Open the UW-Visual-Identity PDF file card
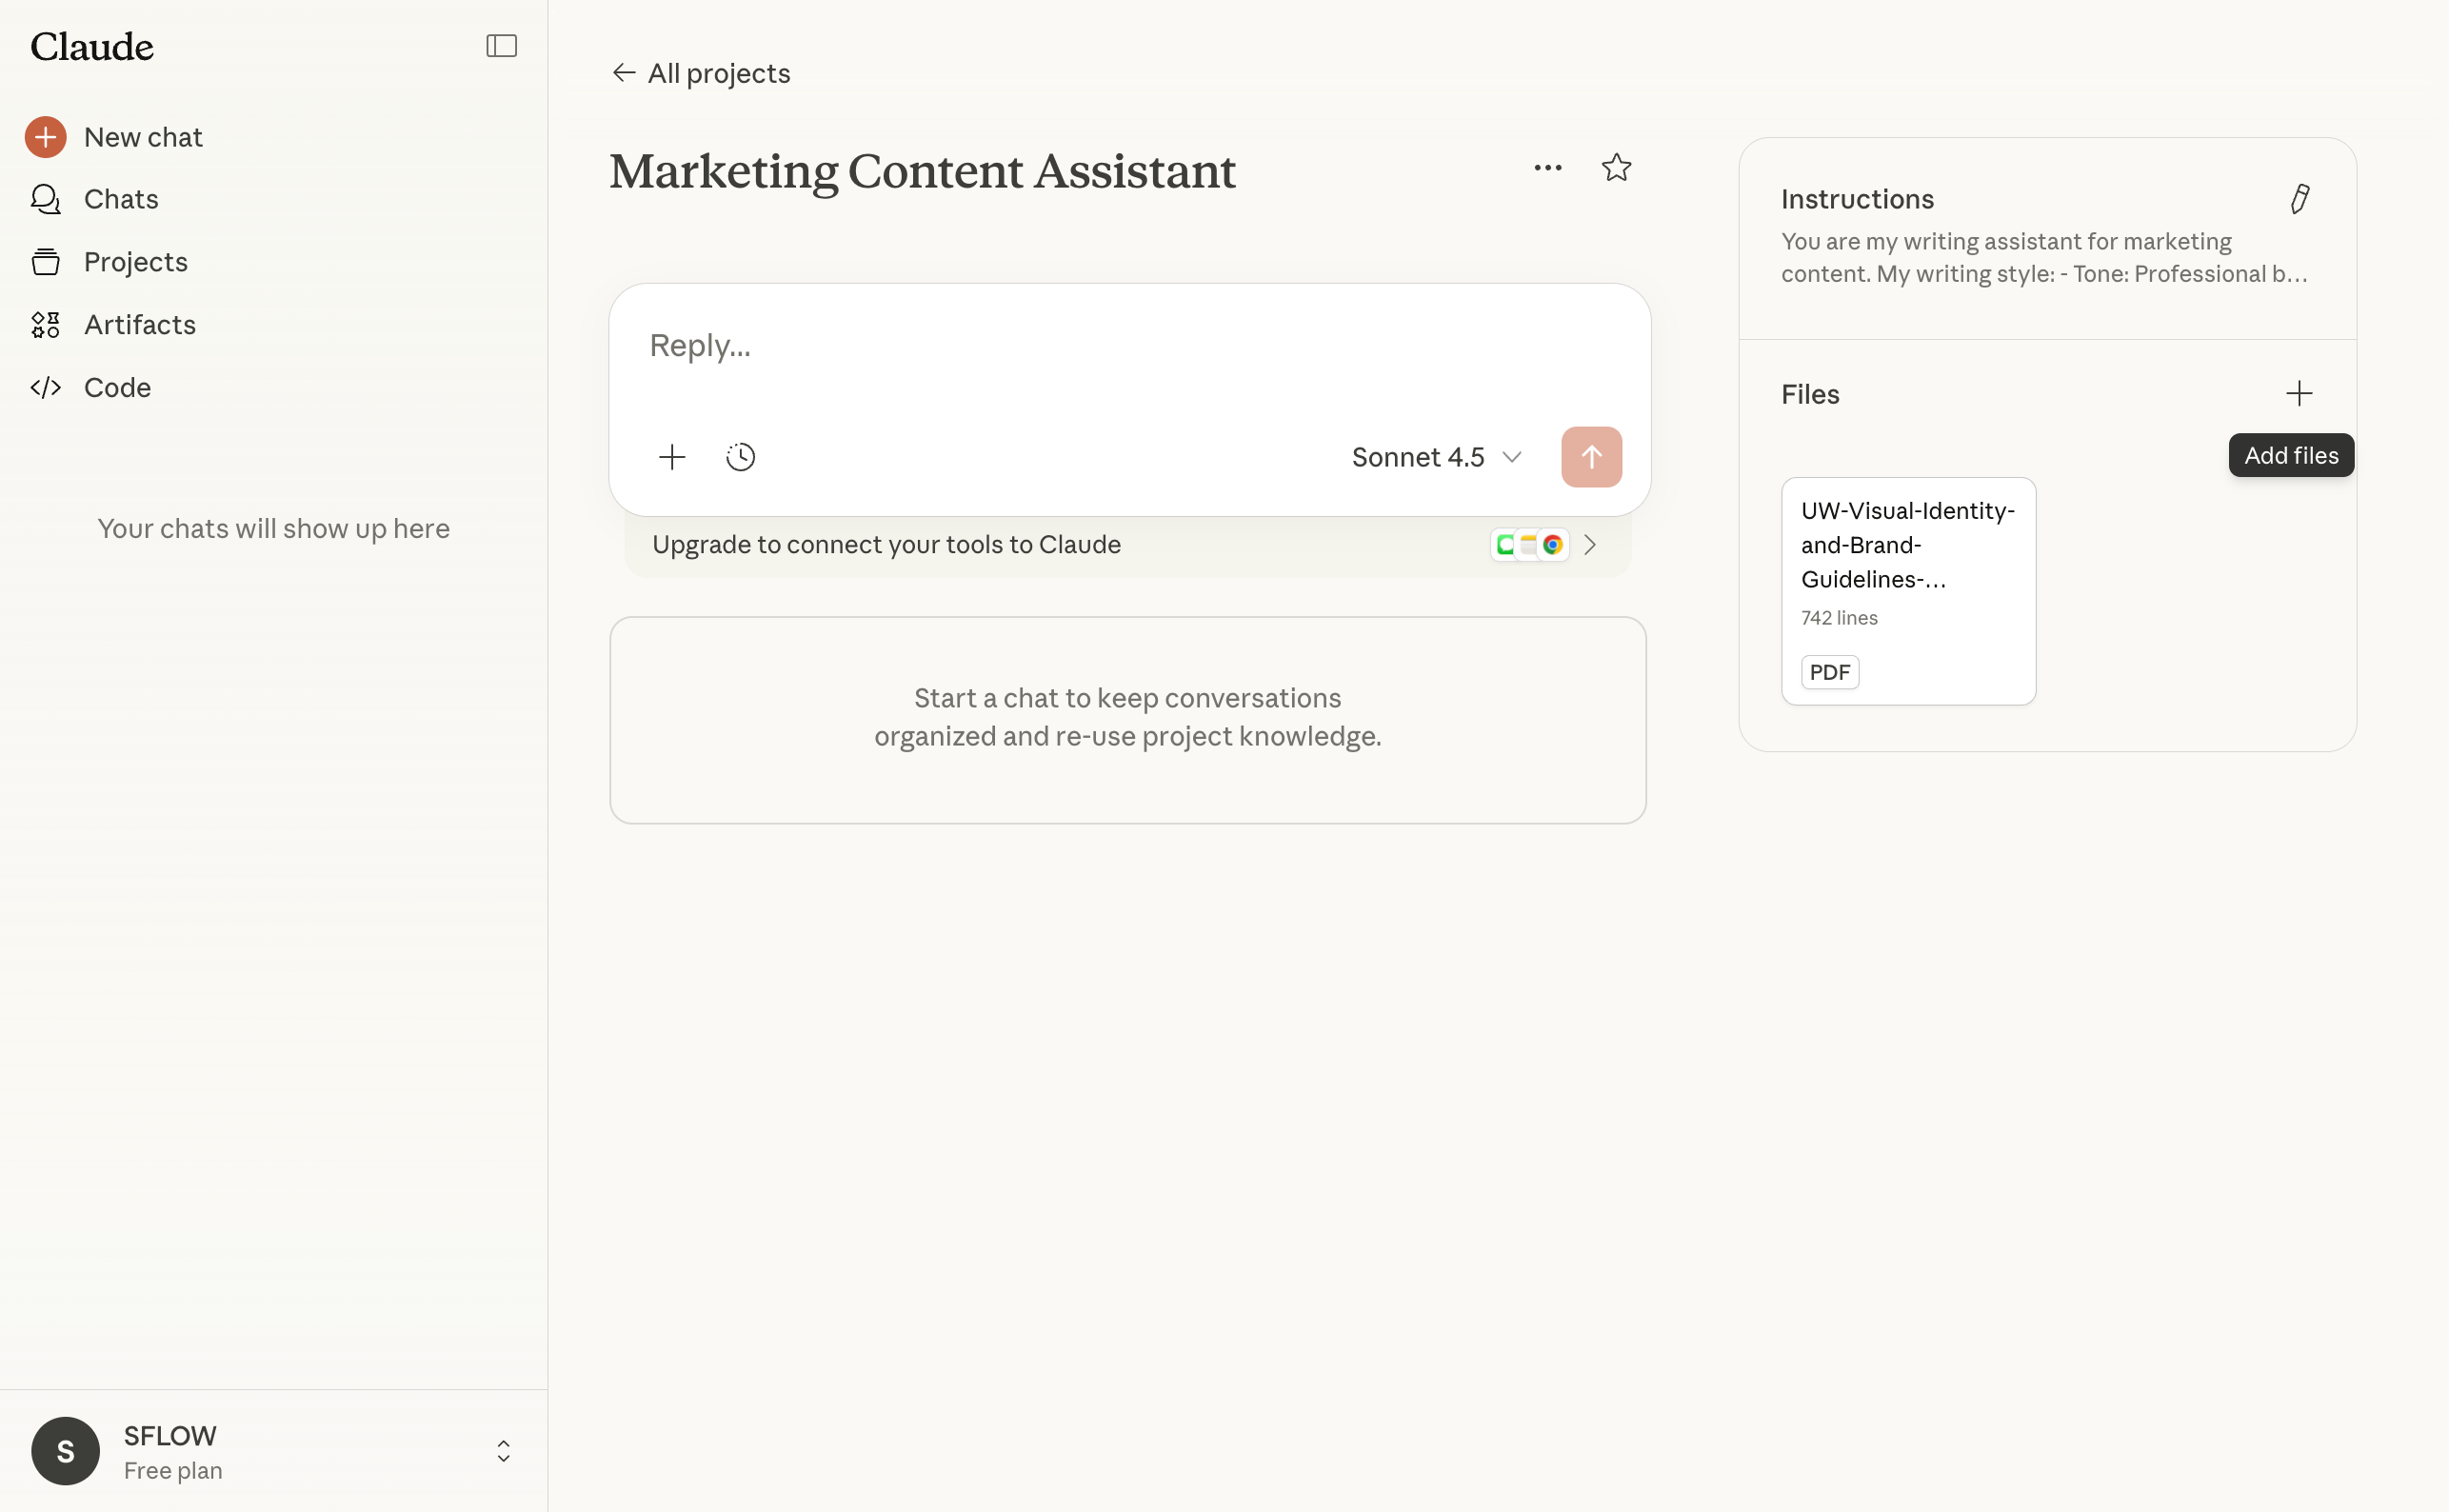The width and height of the screenshot is (2449, 1512). 1907,590
